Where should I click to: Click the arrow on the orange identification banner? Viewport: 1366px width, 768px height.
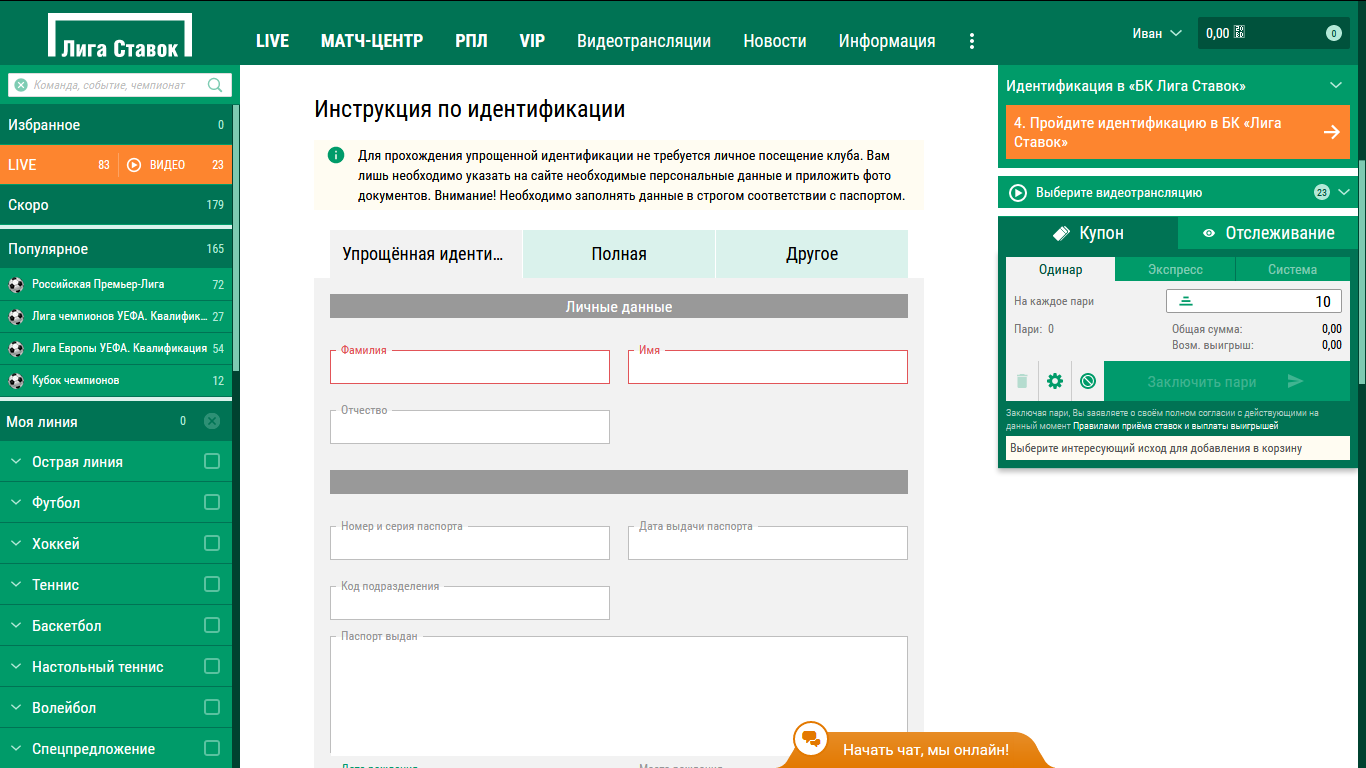click(x=1331, y=132)
